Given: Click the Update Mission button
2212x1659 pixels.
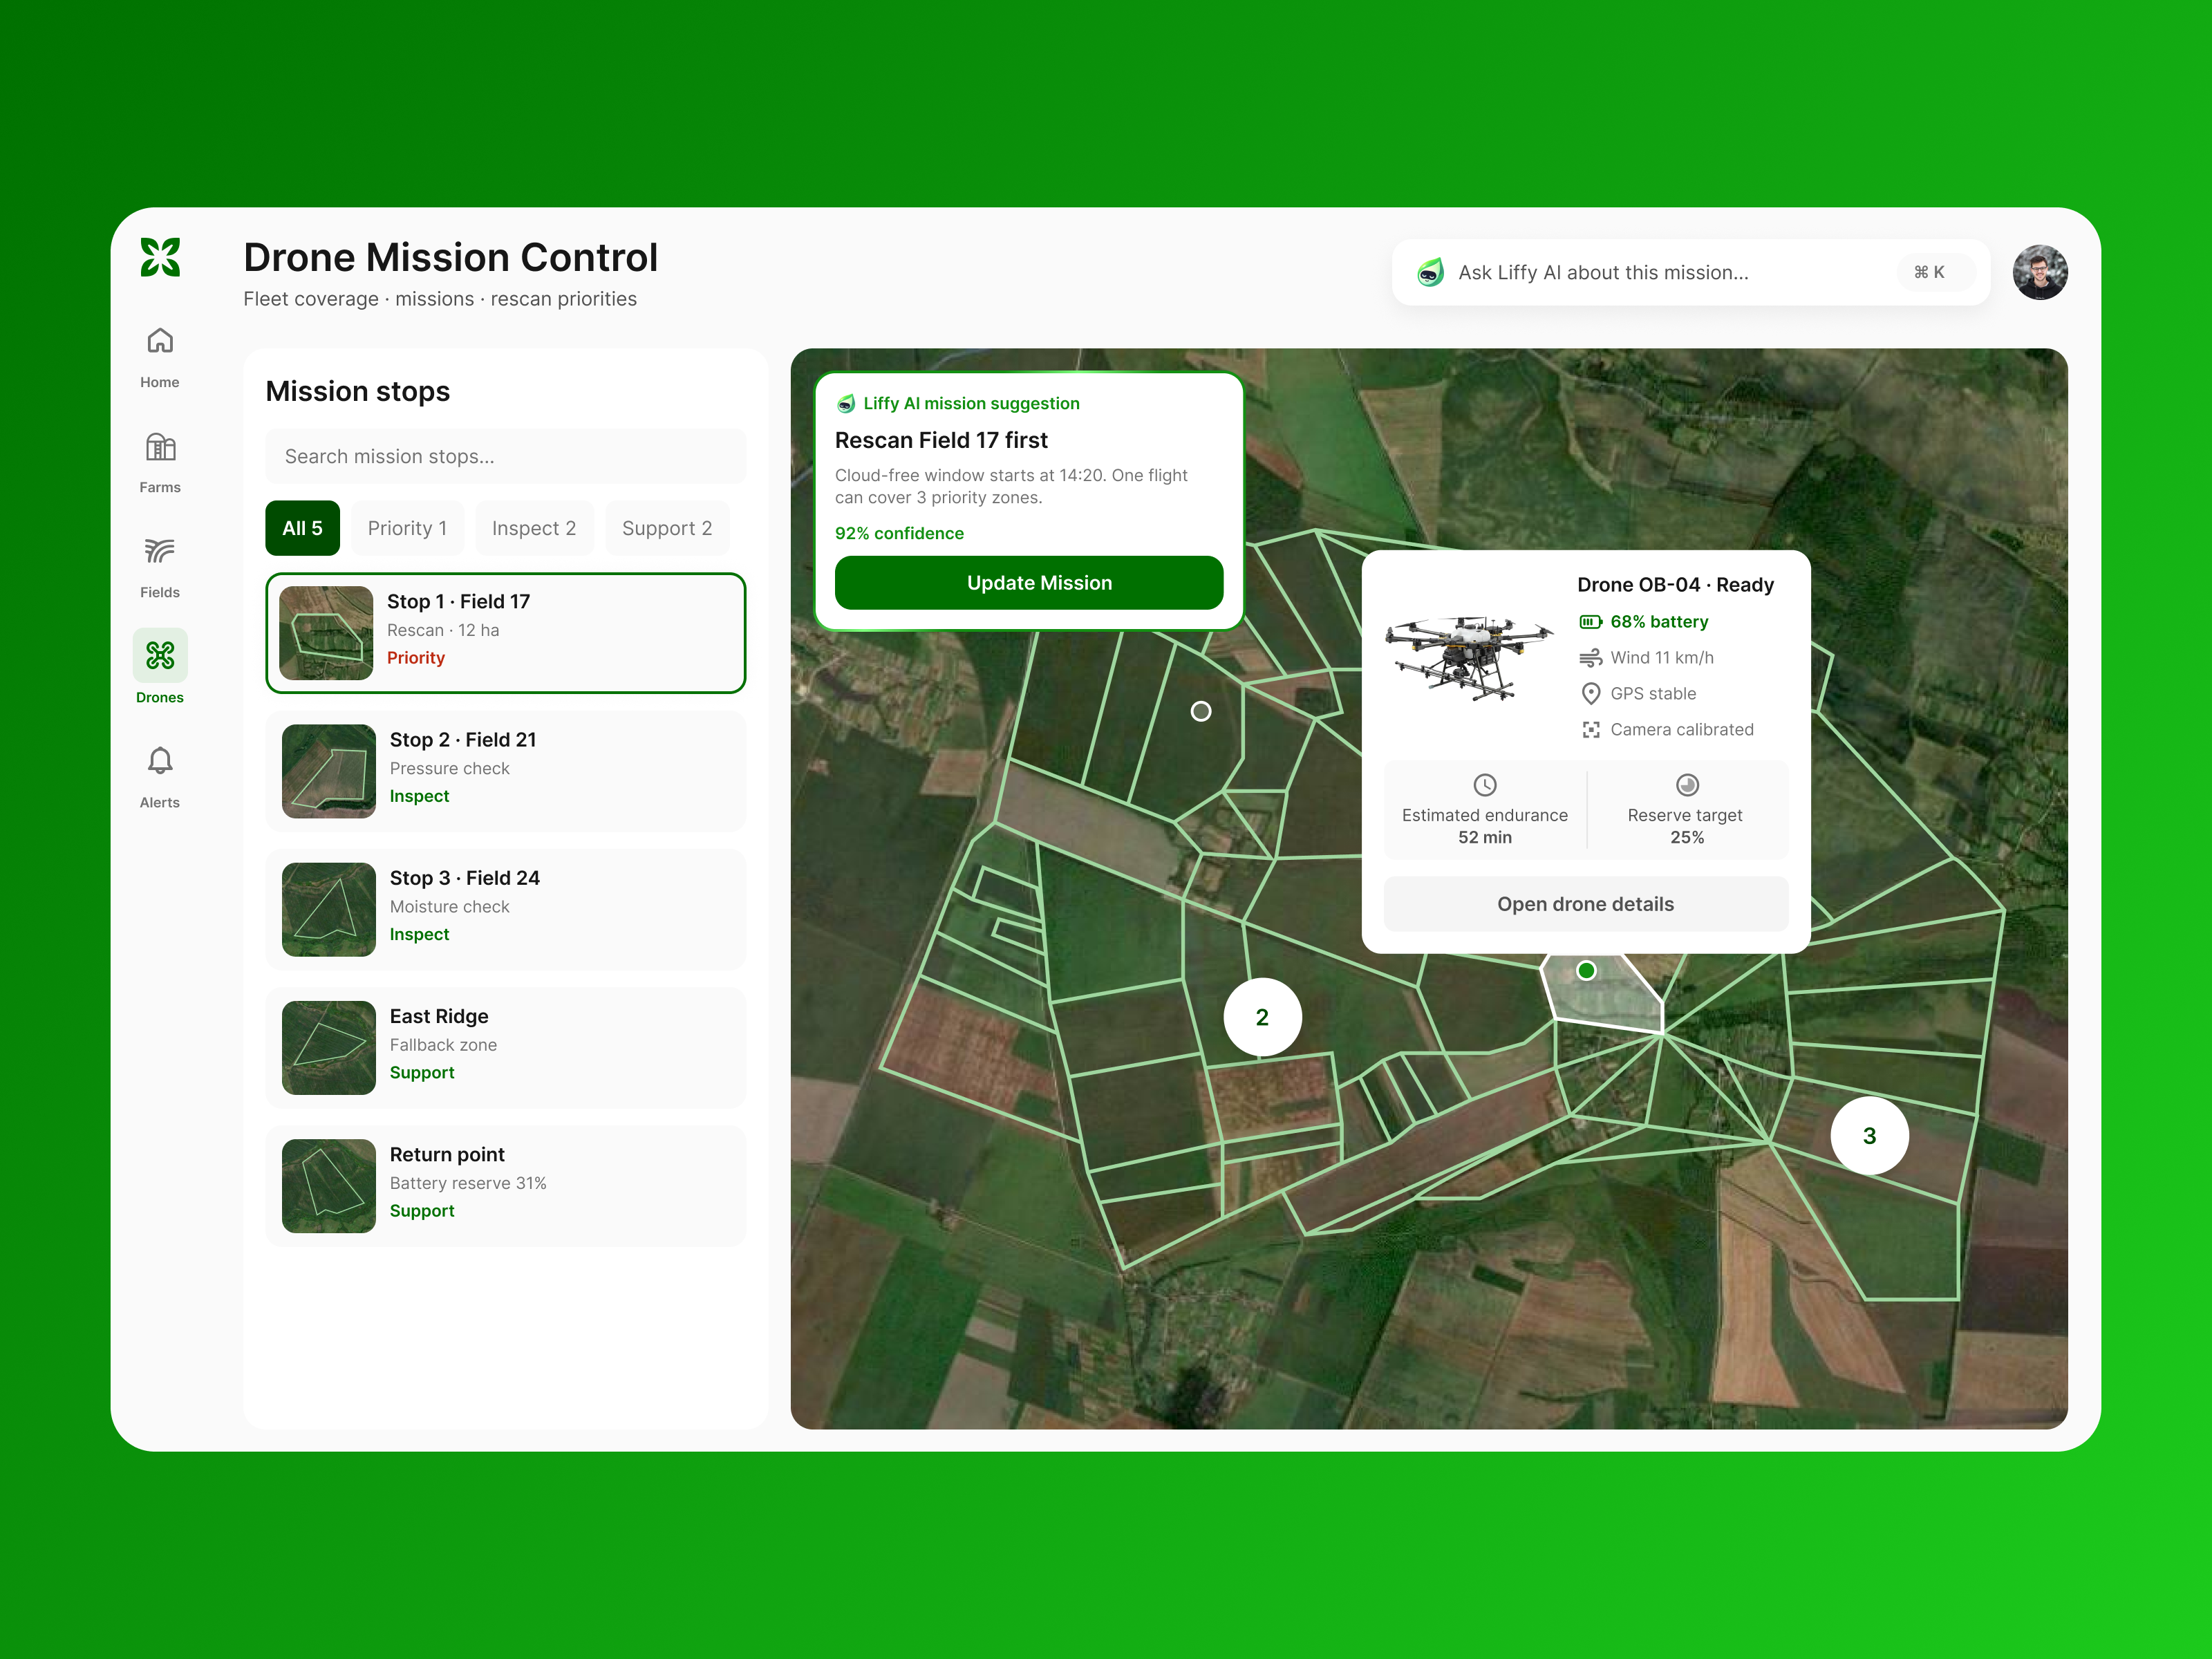Looking at the screenshot, I should pyautogui.click(x=1029, y=583).
